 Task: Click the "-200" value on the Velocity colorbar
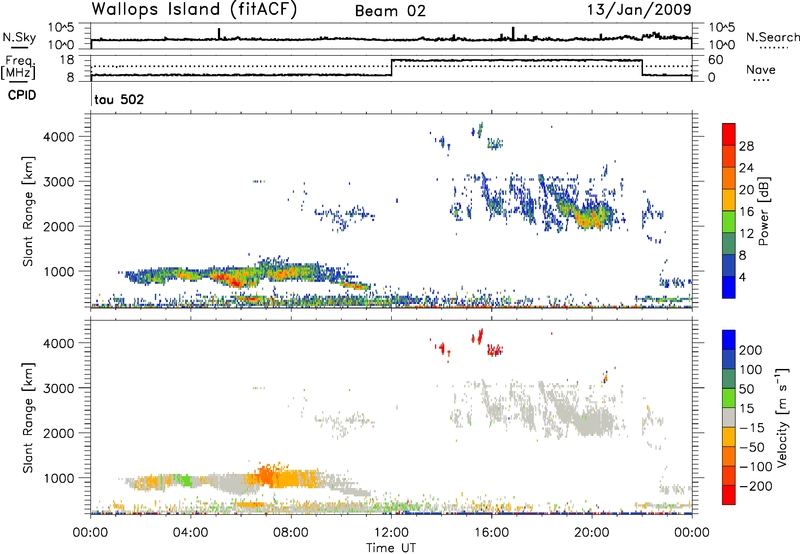coord(756,486)
